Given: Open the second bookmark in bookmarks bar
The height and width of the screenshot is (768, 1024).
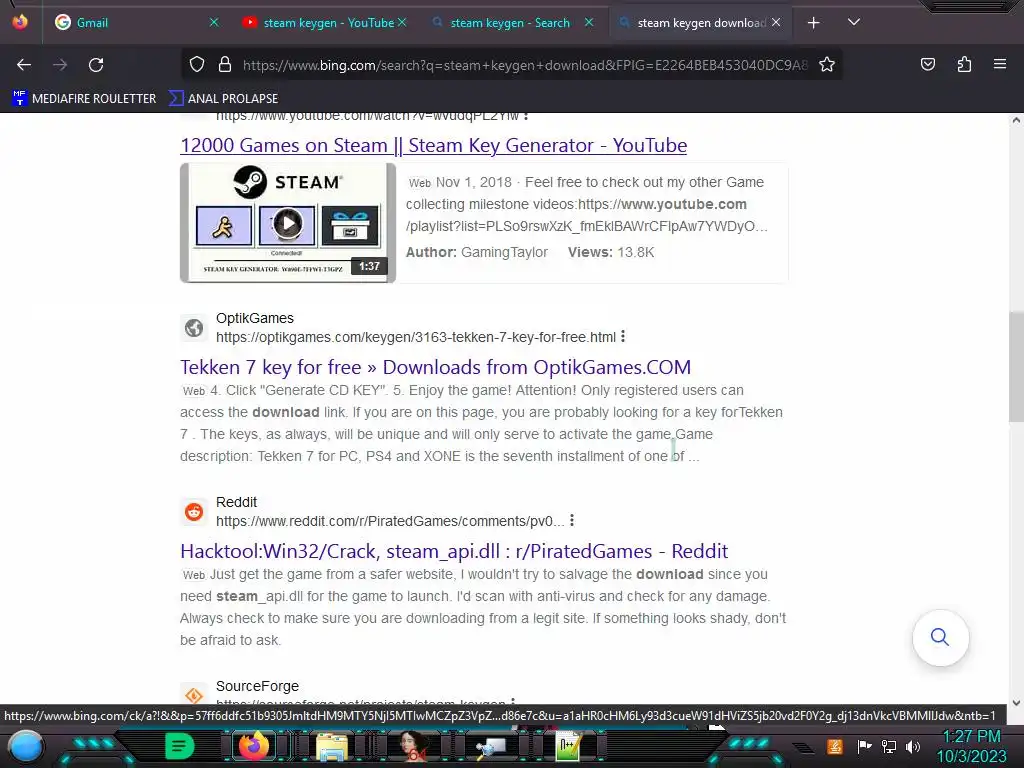Looking at the screenshot, I should point(223,99).
